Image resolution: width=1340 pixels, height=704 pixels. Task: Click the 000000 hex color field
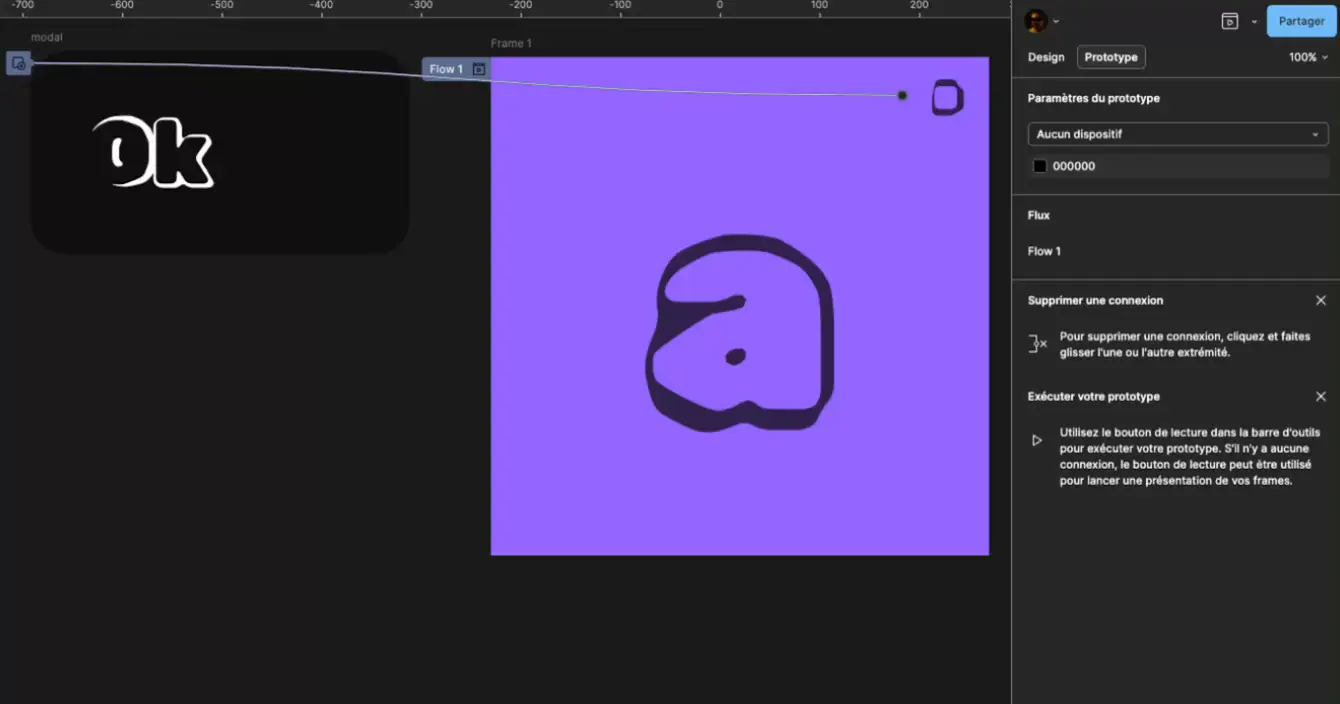(x=1074, y=166)
